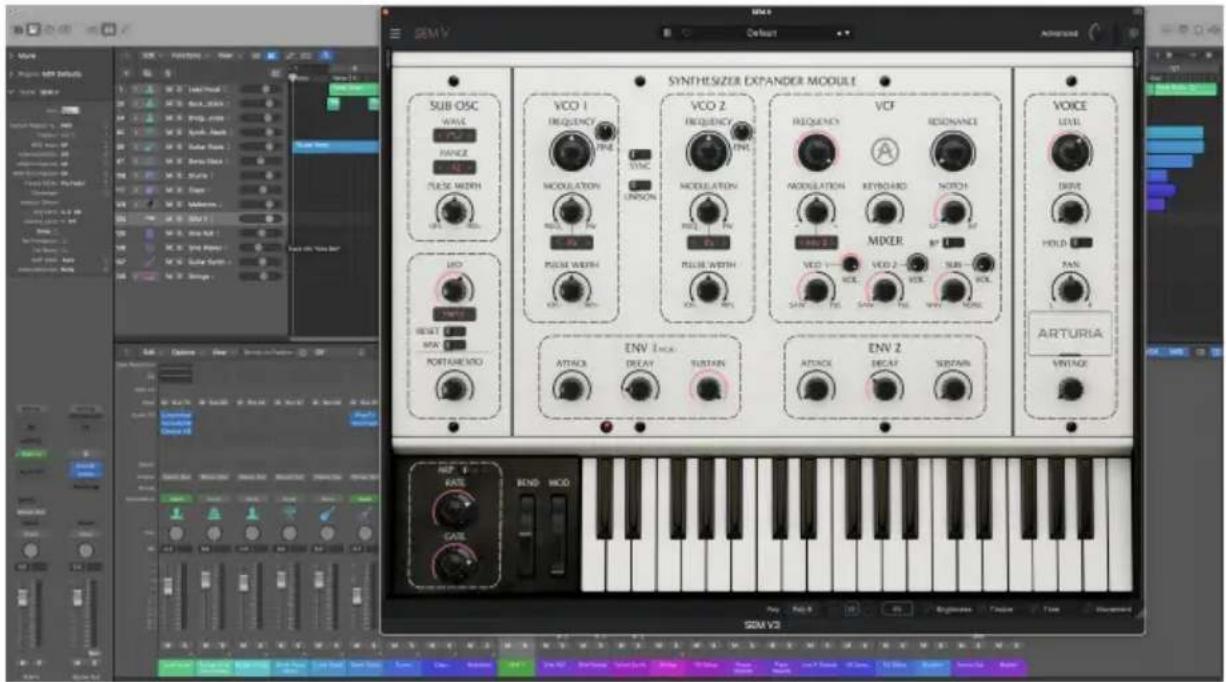Toggle the Voice Hold switch

[x=1082, y=242]
